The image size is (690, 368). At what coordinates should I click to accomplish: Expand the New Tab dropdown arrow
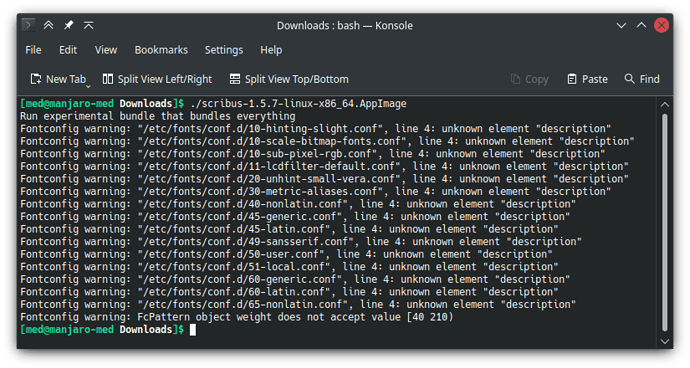coord(88,86)
